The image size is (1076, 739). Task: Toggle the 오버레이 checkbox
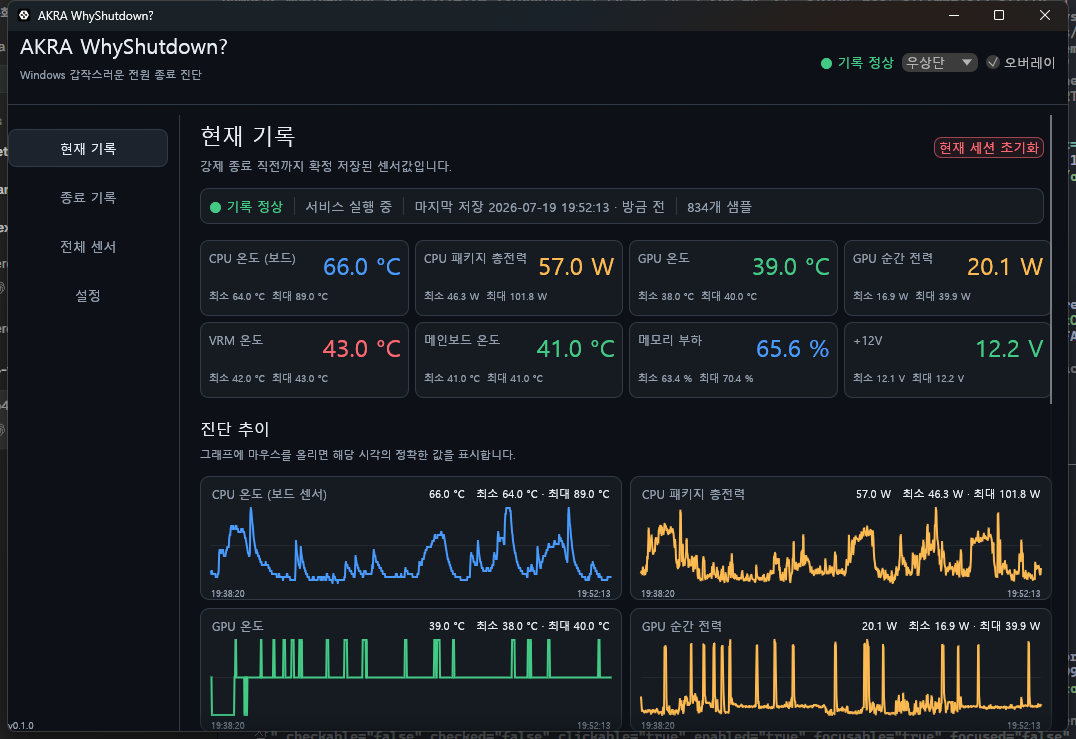(992, 62)
